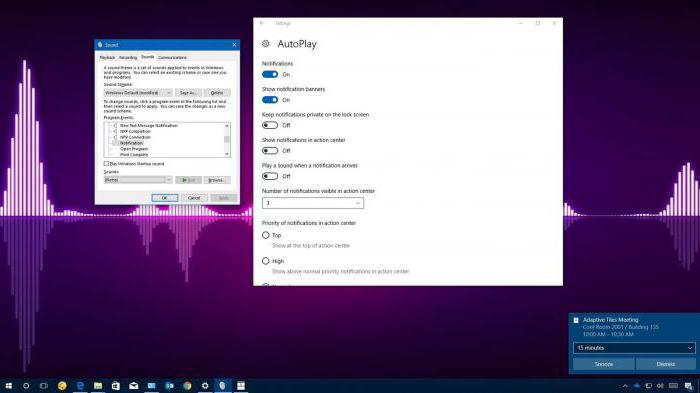Open the Mail app from taskbar
The height and width of the screenshot is (393, 700).
[x=133, y=385]
